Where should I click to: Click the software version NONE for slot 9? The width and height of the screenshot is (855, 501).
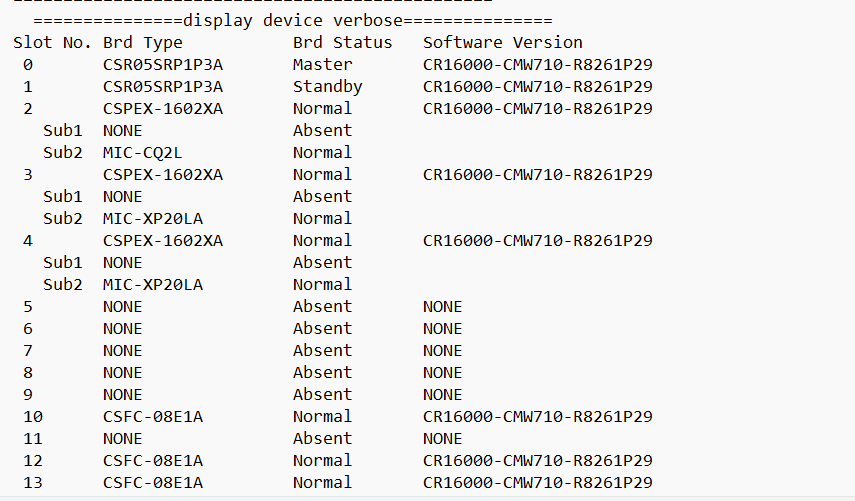pyautogui.click(x=442, y=394)
